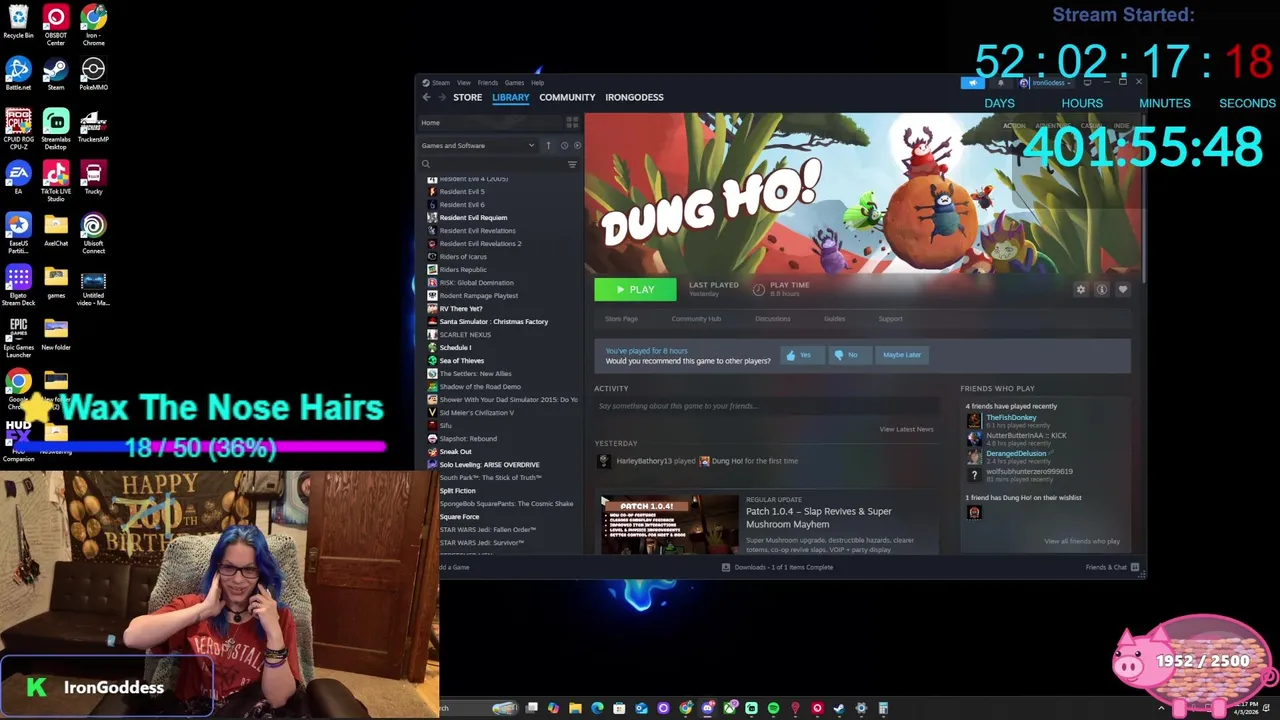Open Battle.net desktop shortcut
The image size is (1280, 720).
pos(18,73)
